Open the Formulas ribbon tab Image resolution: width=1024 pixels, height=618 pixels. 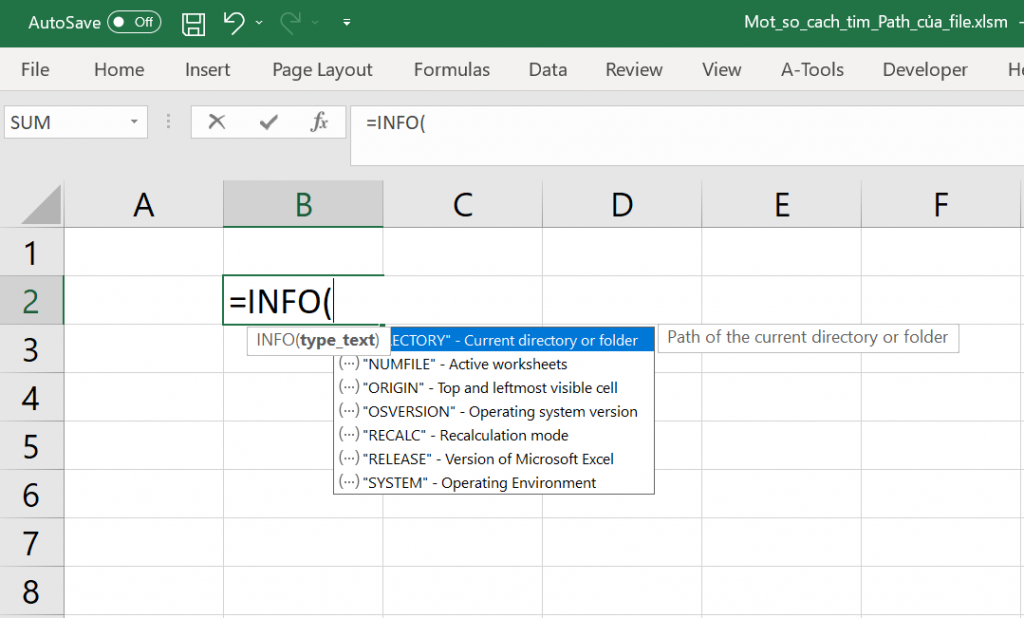point(451,70)
